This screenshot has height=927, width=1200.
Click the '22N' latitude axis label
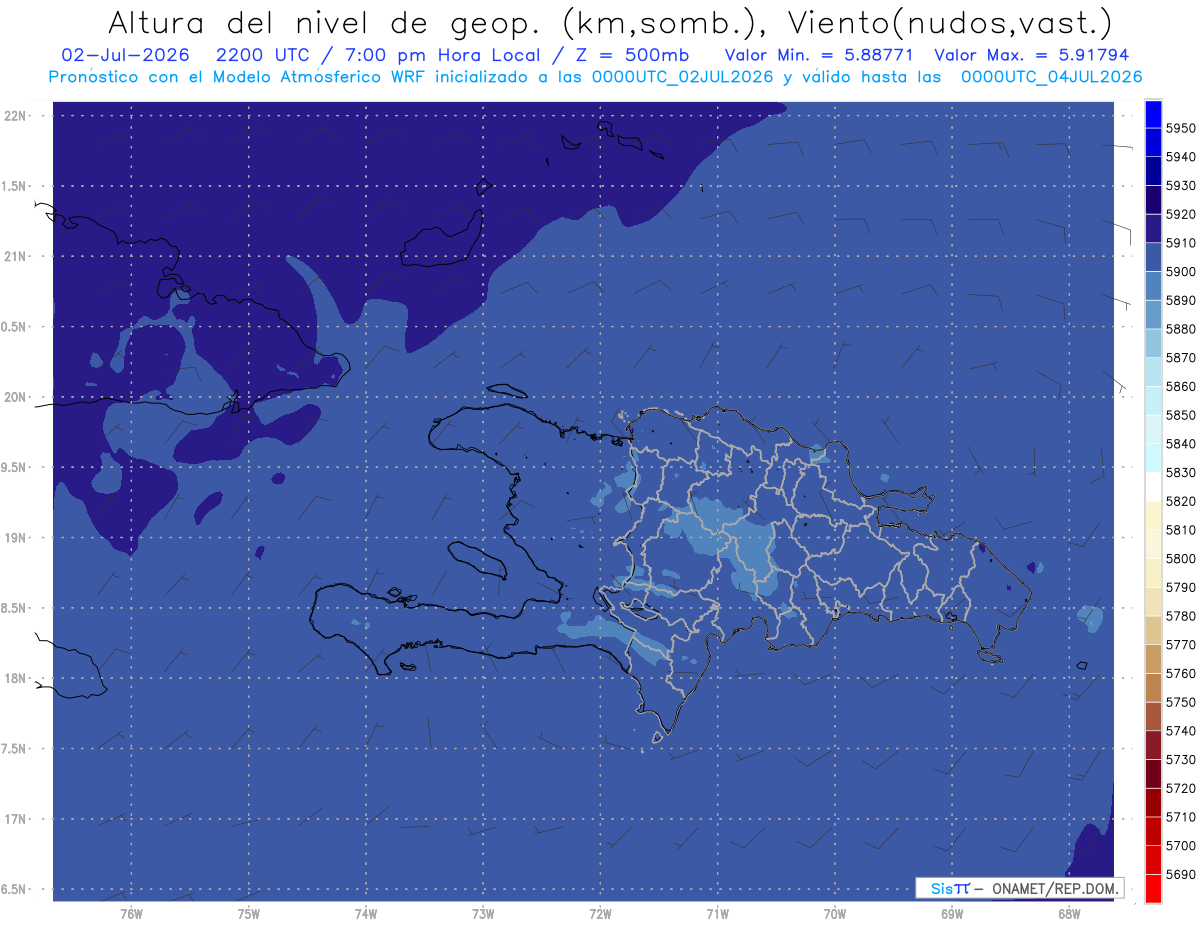click(16, 115)
